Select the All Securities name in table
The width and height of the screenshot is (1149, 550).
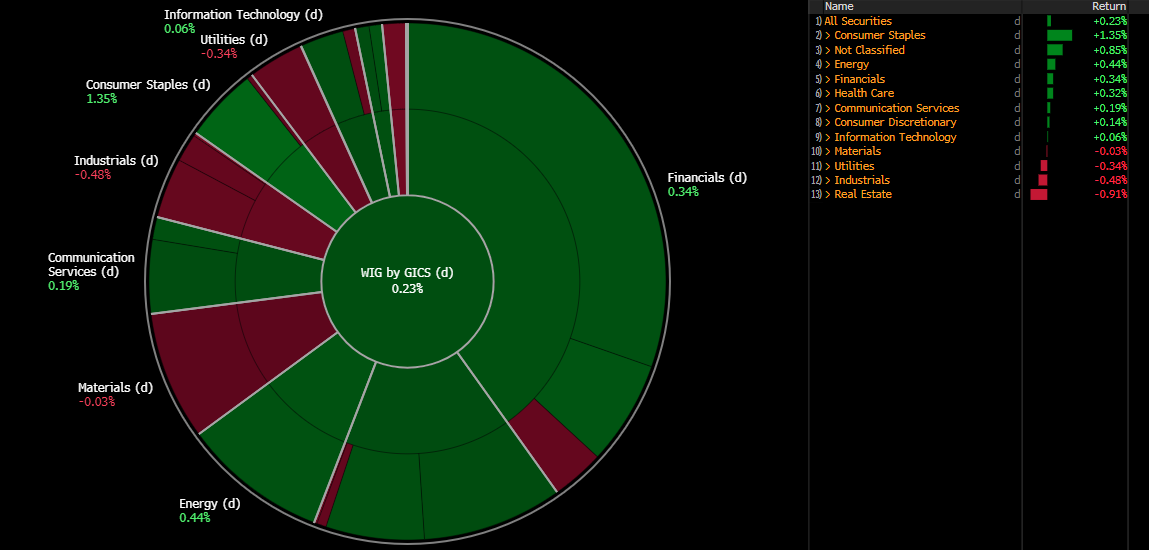pos(857,21)
